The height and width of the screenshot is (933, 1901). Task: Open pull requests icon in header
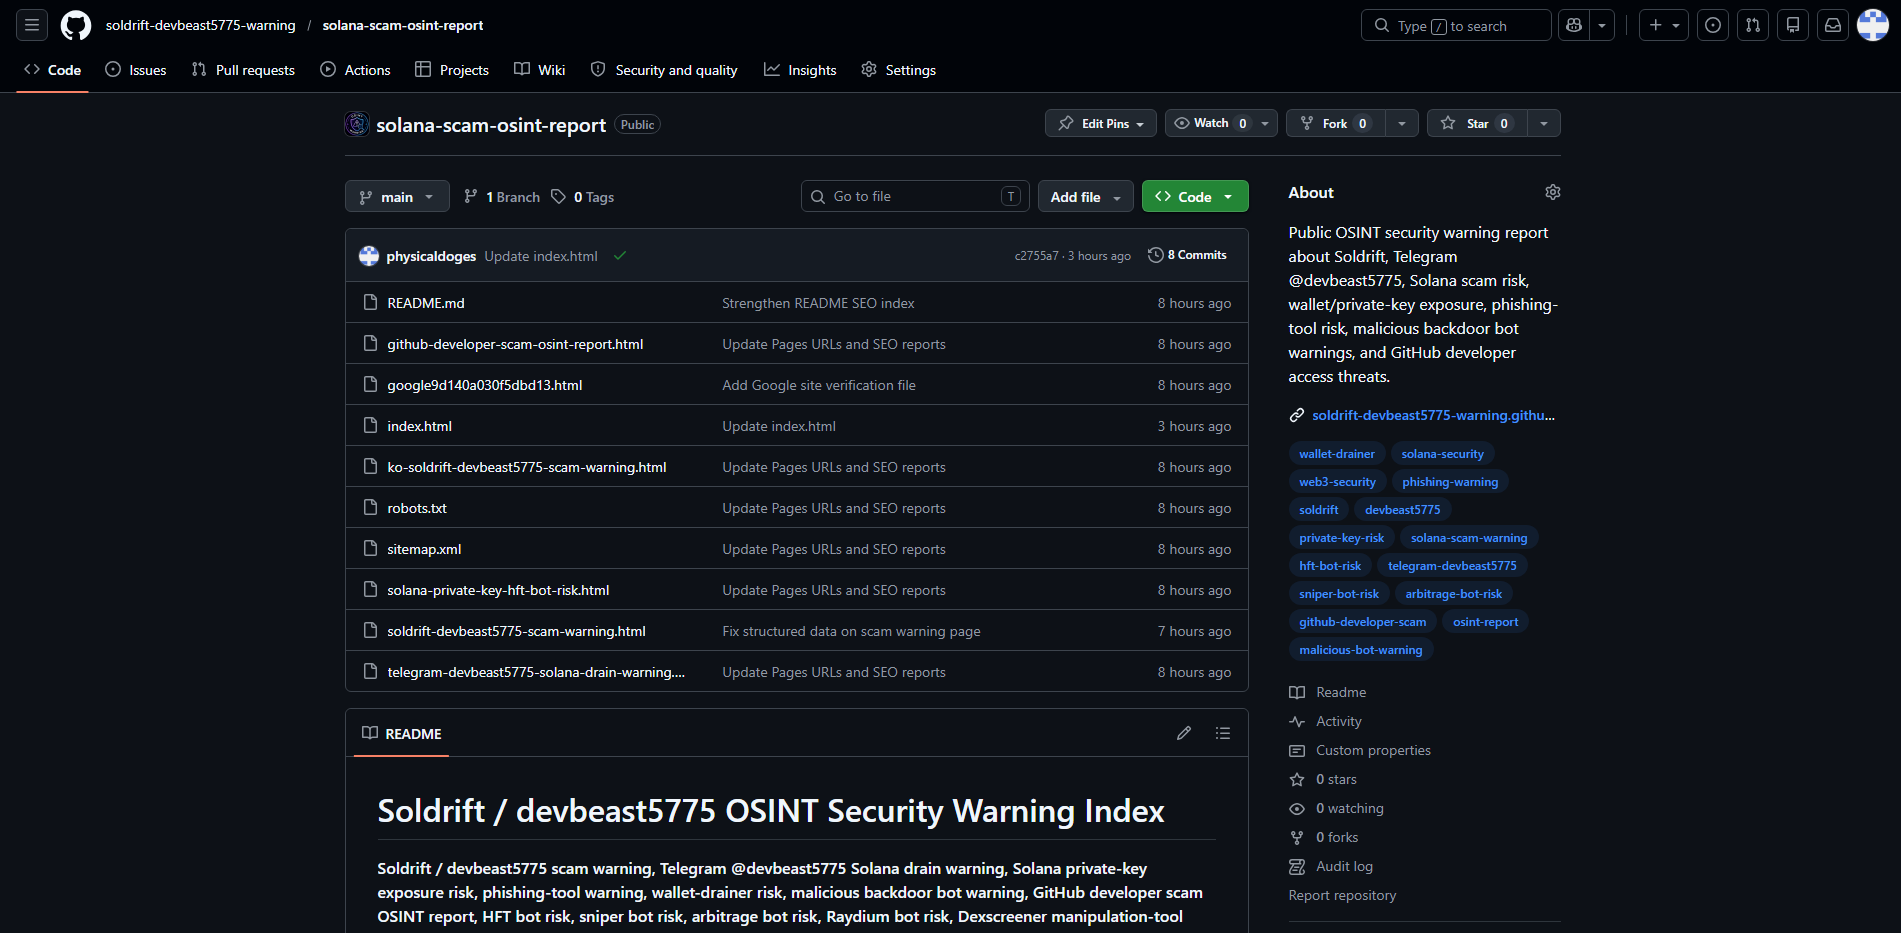[x=1753, y=25]
